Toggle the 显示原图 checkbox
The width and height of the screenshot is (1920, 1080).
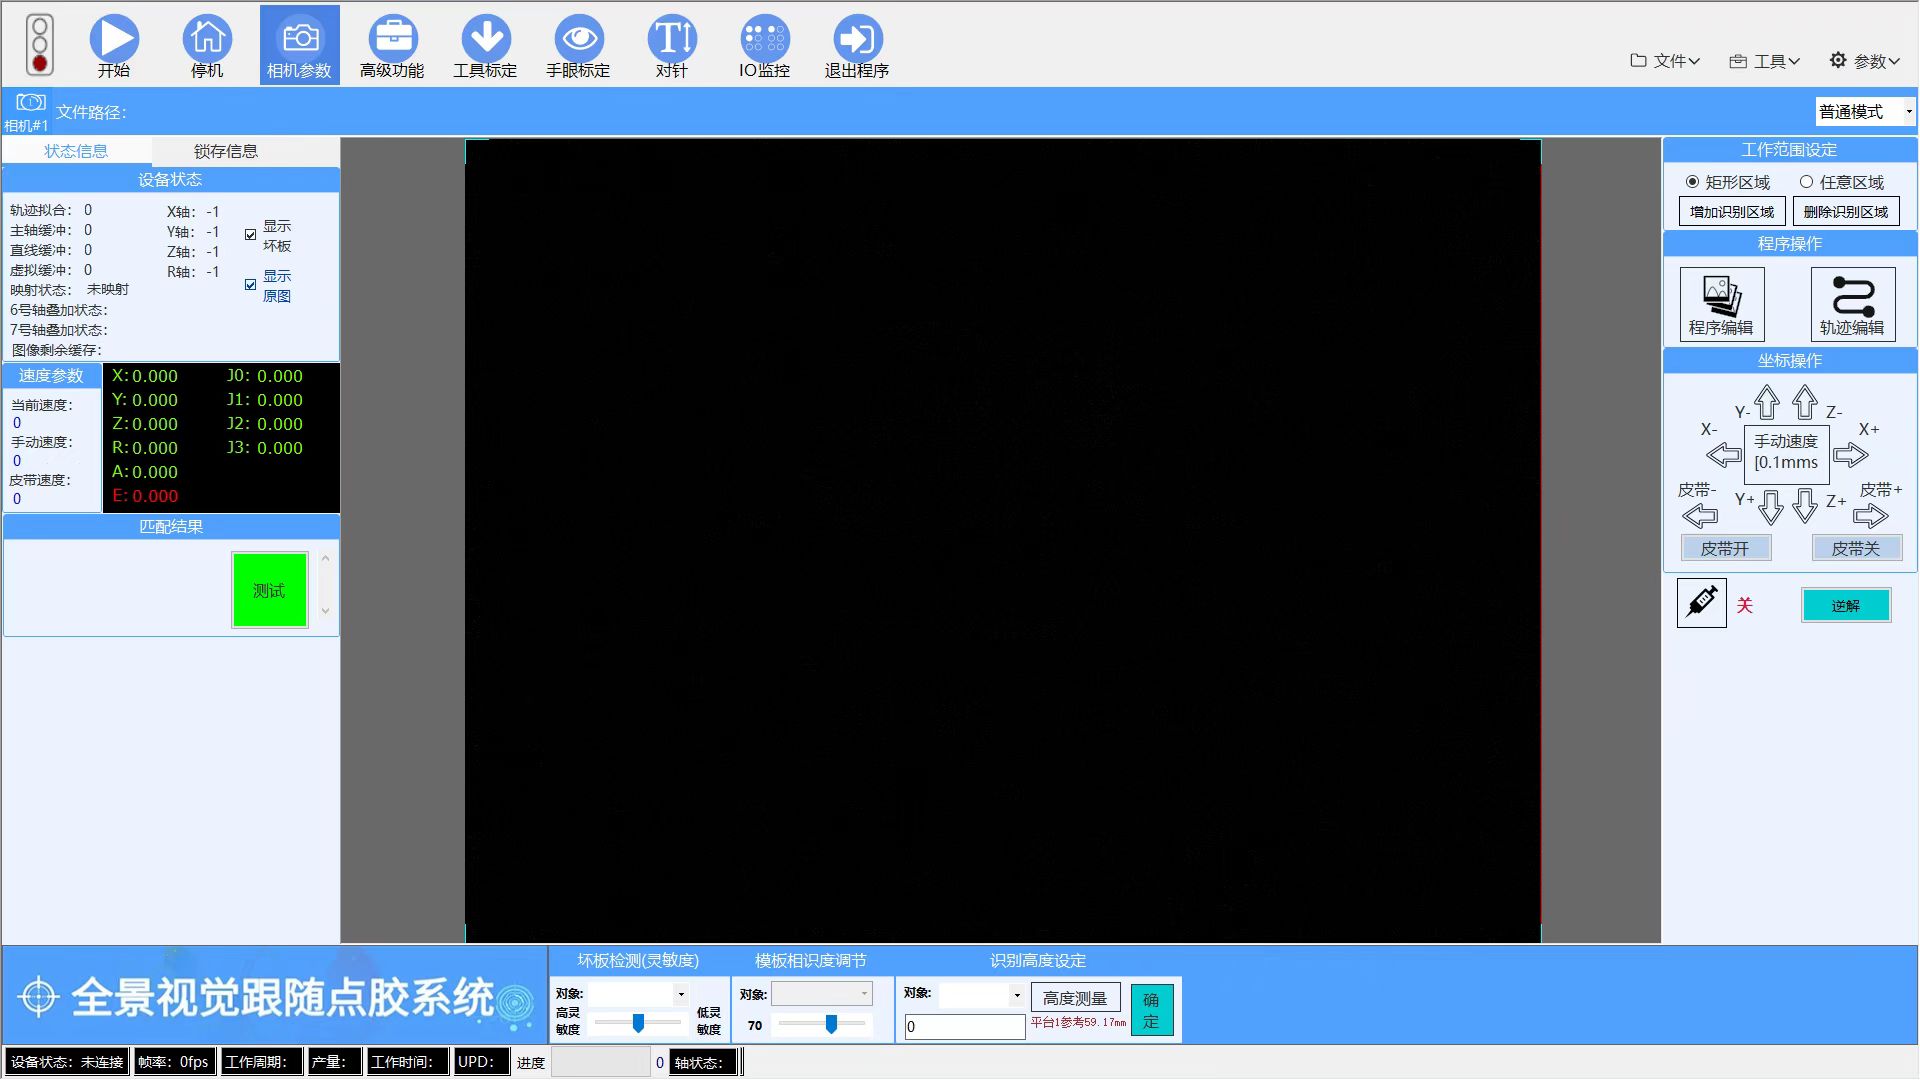click(251, 285)
